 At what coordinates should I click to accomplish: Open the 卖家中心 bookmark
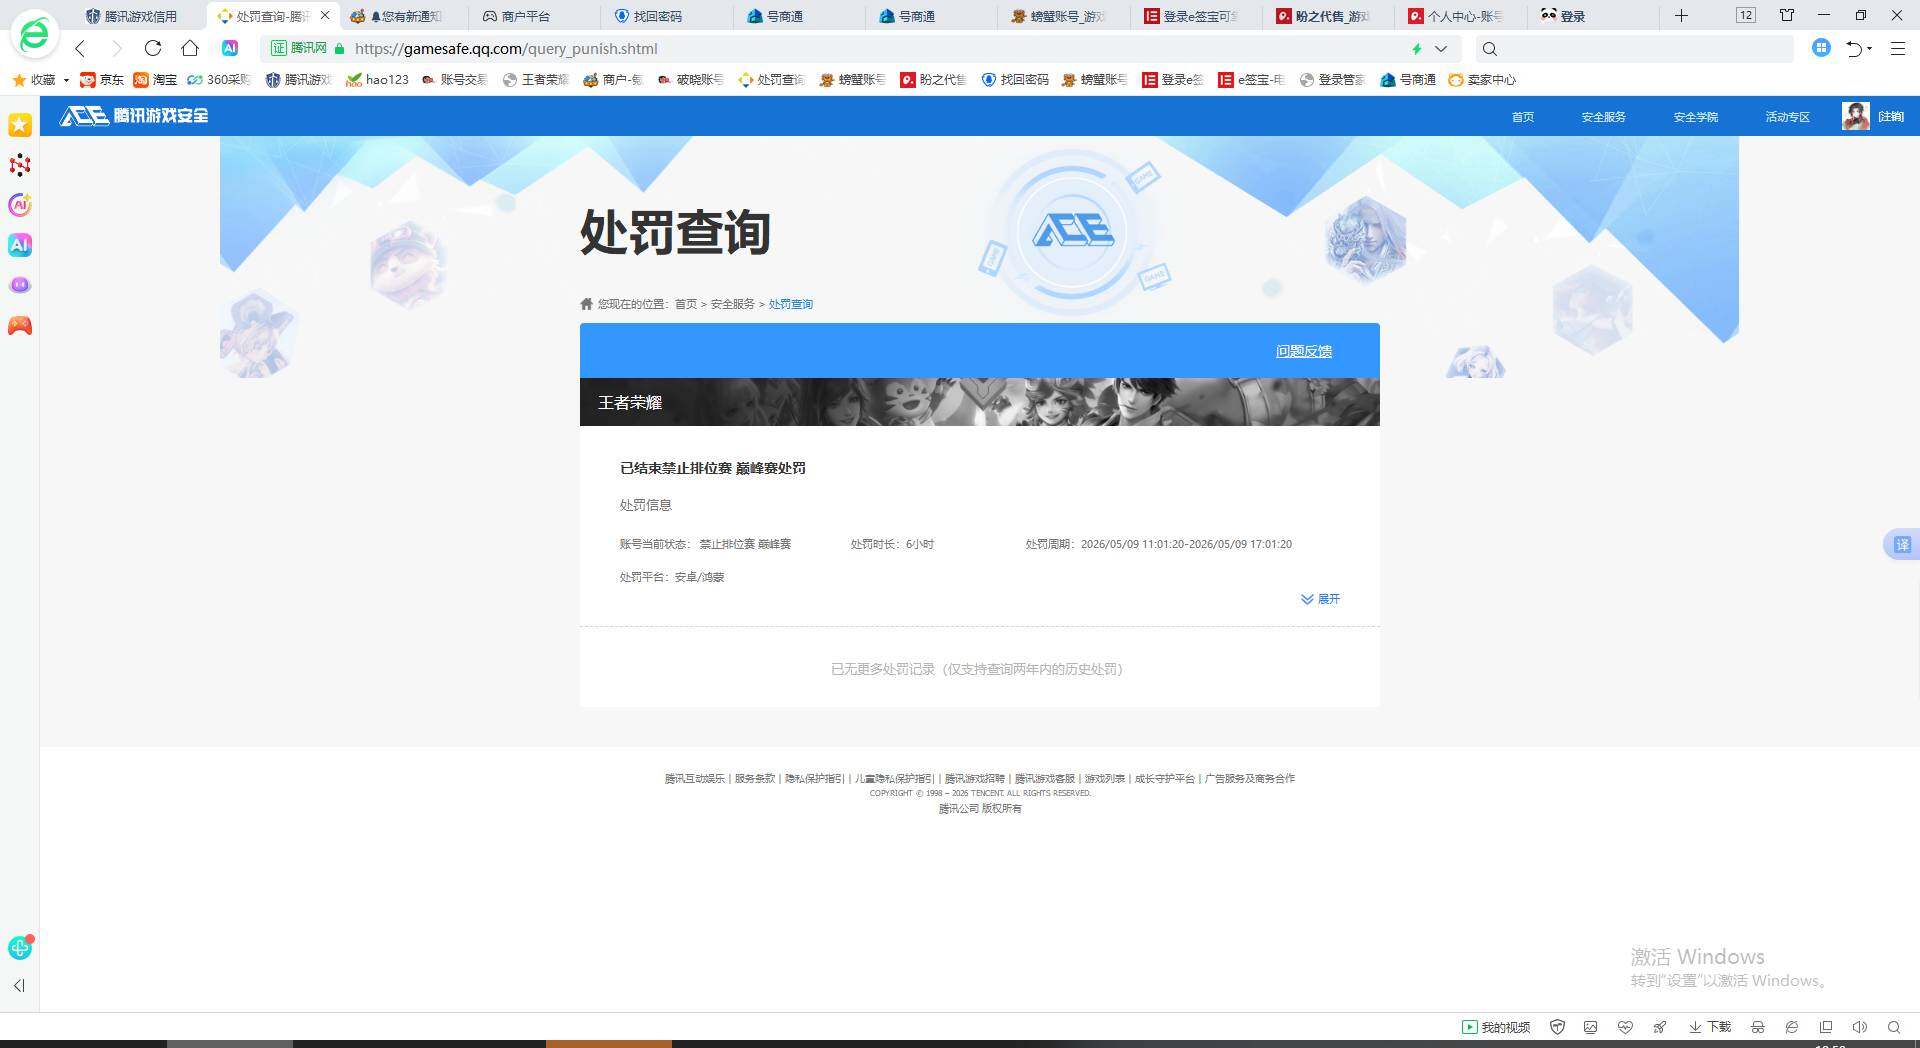click(1482, 80)
